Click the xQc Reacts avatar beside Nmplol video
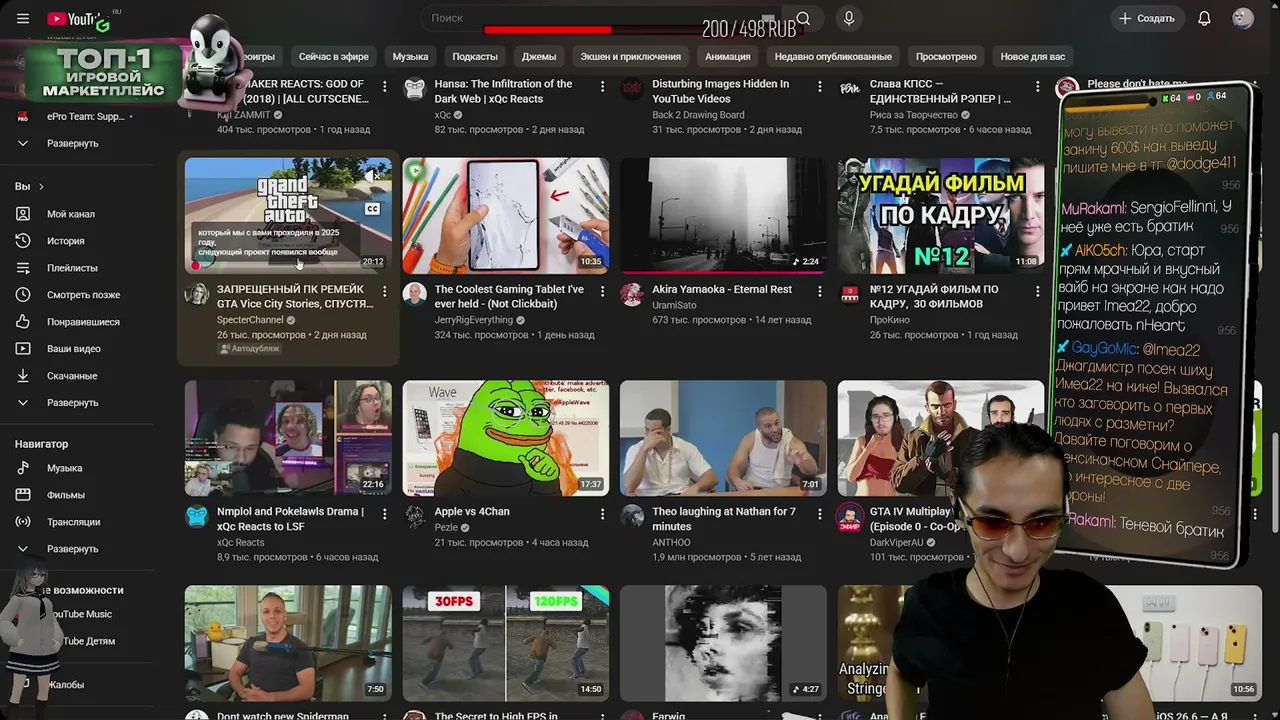Viewport: 1280px width, 720px height. pyautogui.click(x=197, y=516)
